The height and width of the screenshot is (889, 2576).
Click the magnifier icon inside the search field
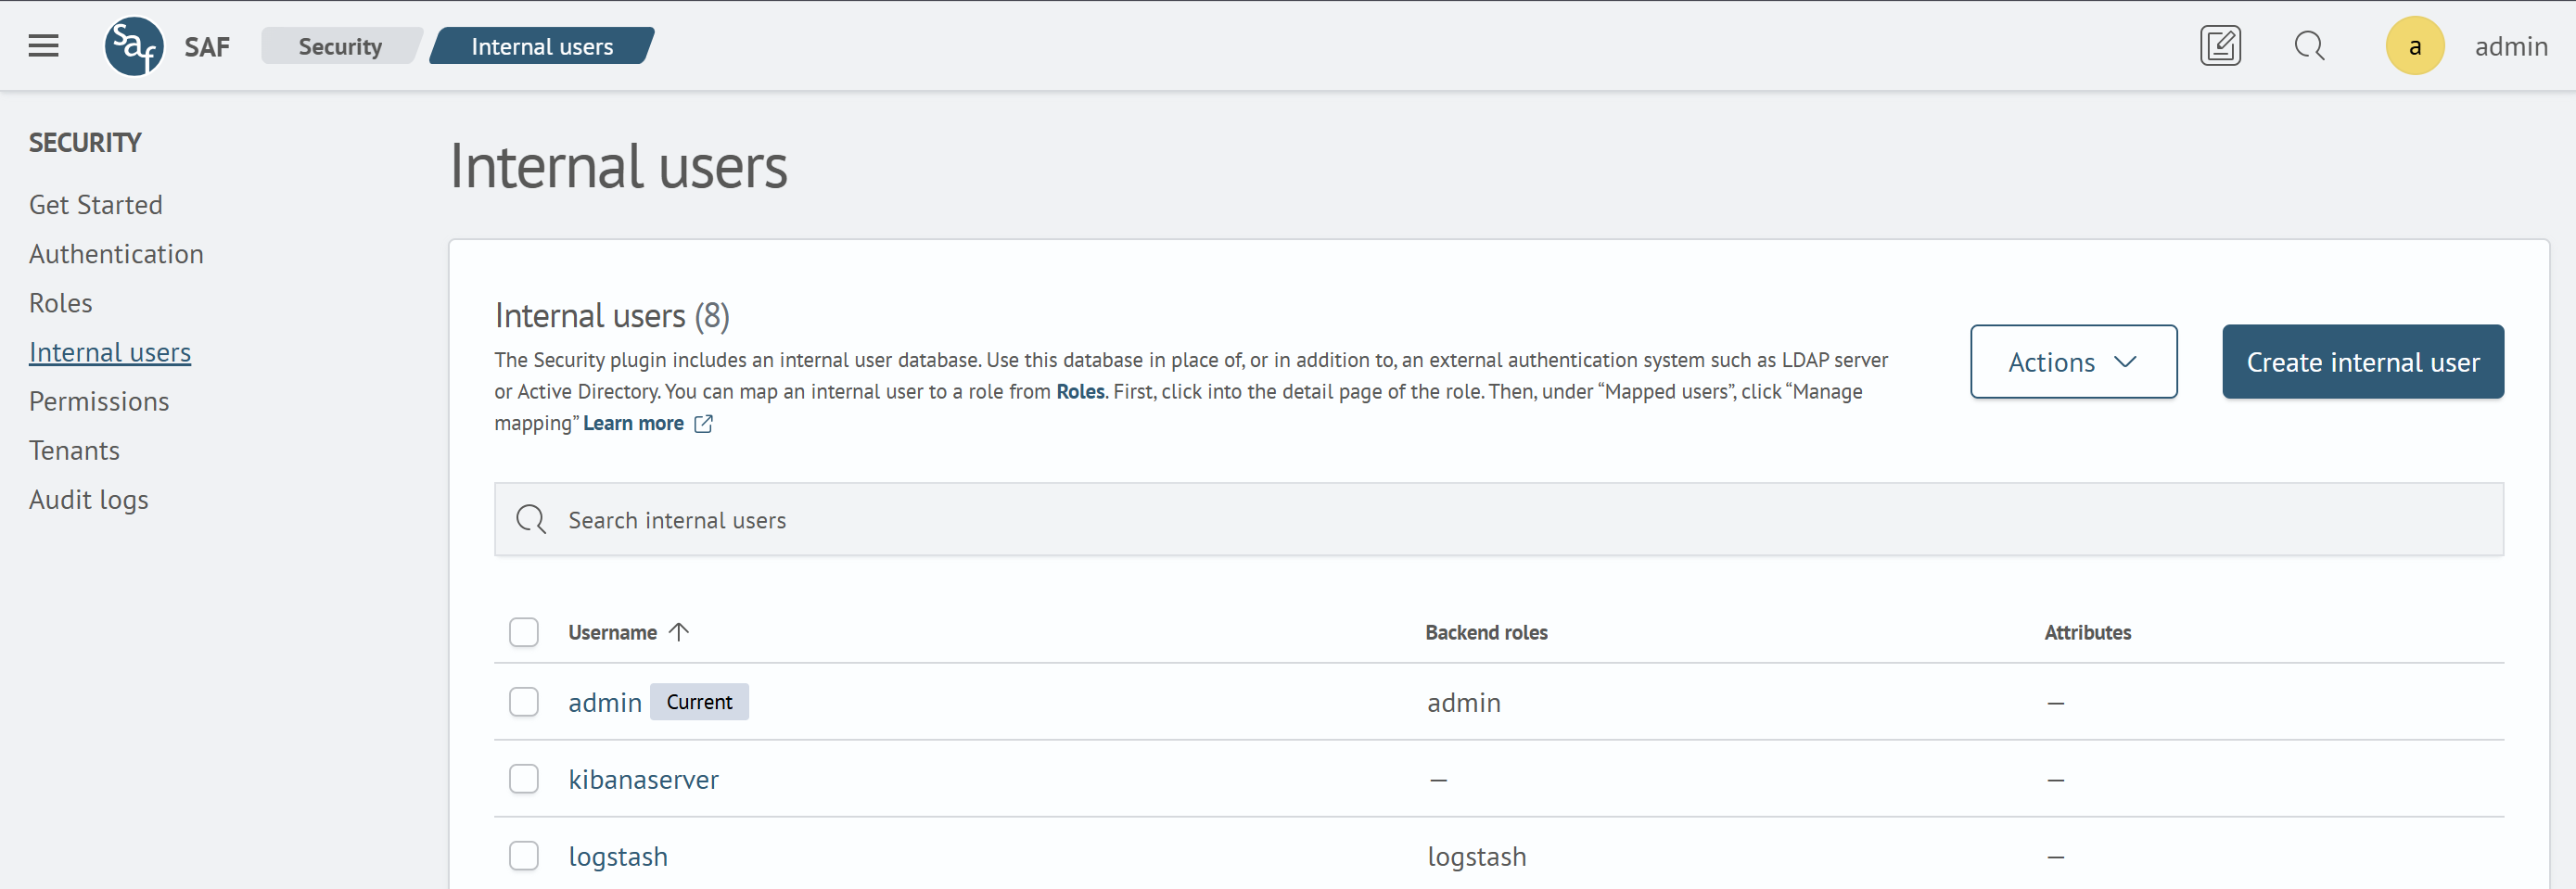click(x=531, y=519)
